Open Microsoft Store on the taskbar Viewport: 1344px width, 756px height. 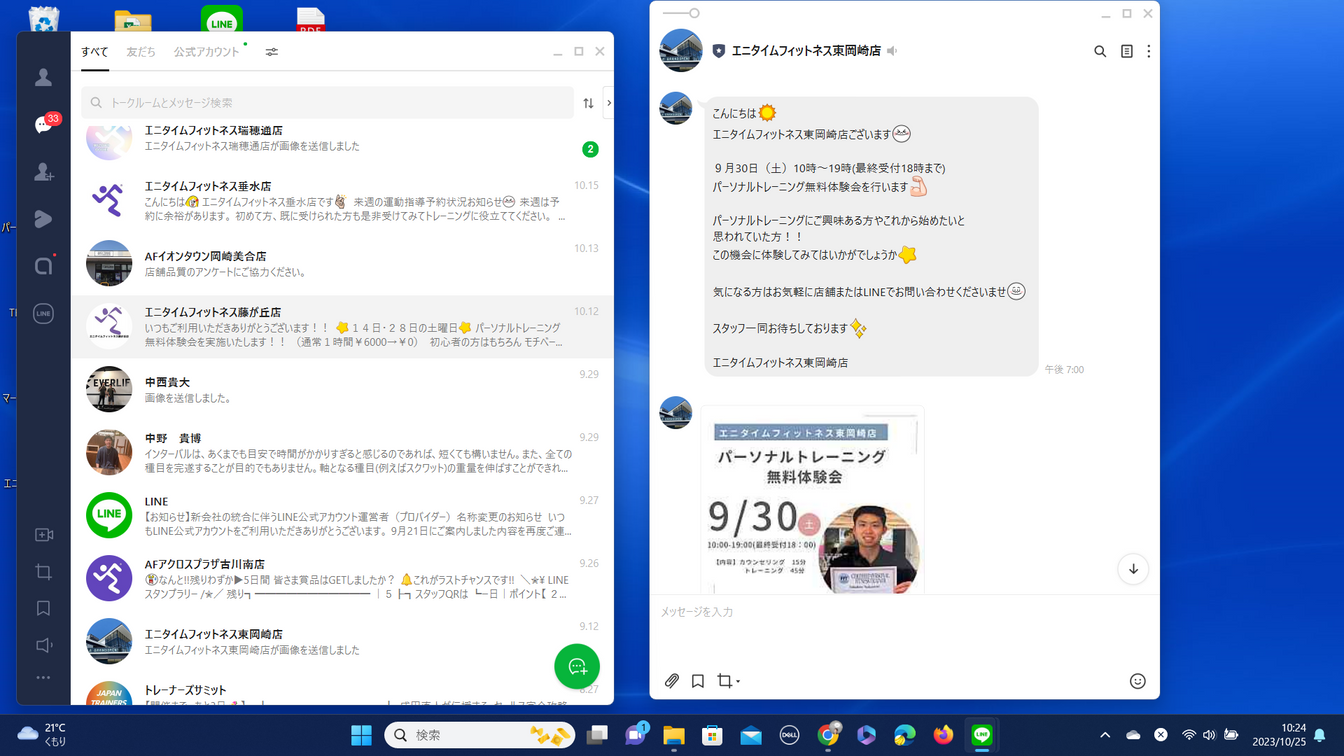point(712,735)
